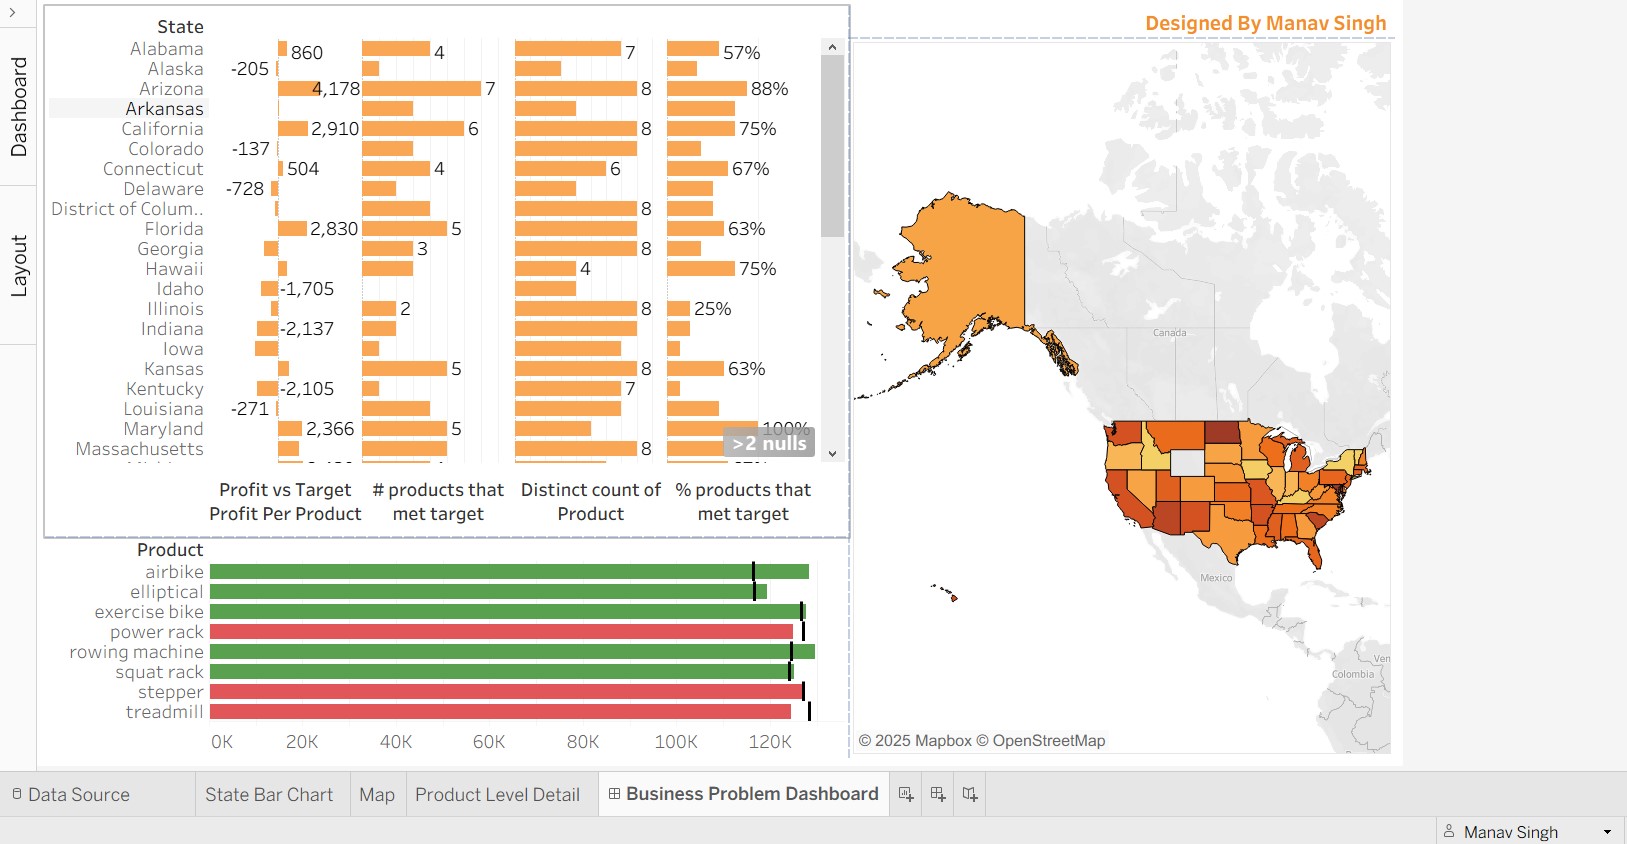Image resolution: width=1627 pixels, height=844 pixels.
Task: Click the New Worksheet icon
Action: click(x=906, y=794)
